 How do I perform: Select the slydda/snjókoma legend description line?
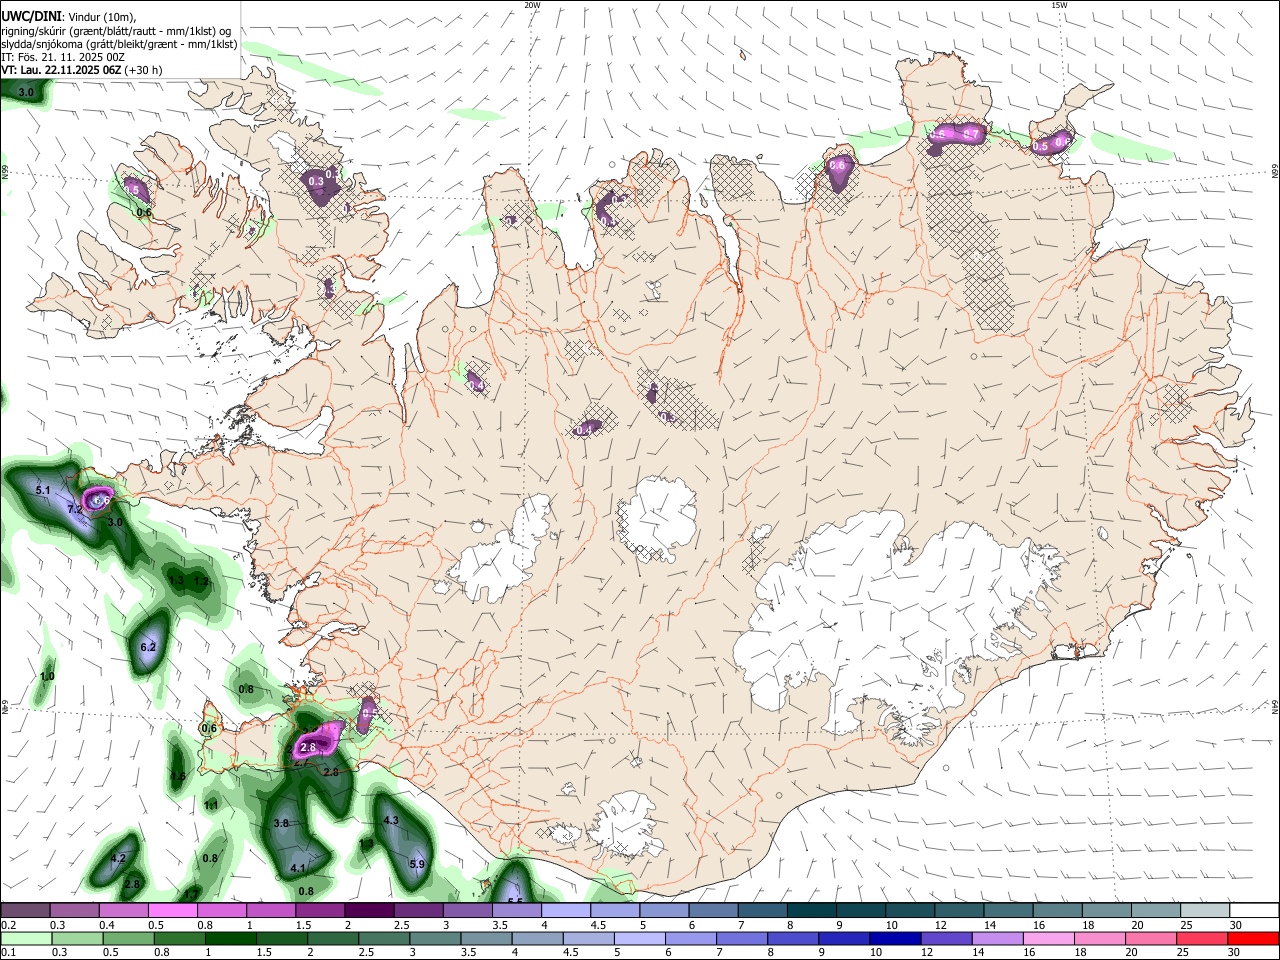click(119, 44)
